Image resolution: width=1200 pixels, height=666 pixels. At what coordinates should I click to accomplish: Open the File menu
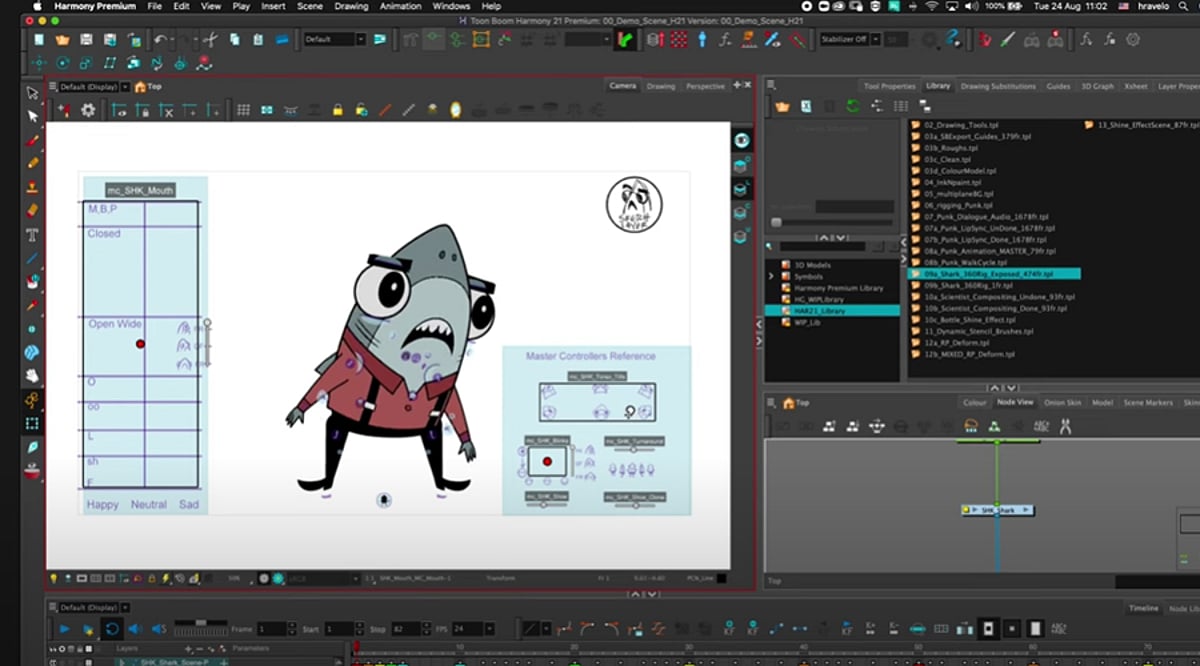(154, 6)
